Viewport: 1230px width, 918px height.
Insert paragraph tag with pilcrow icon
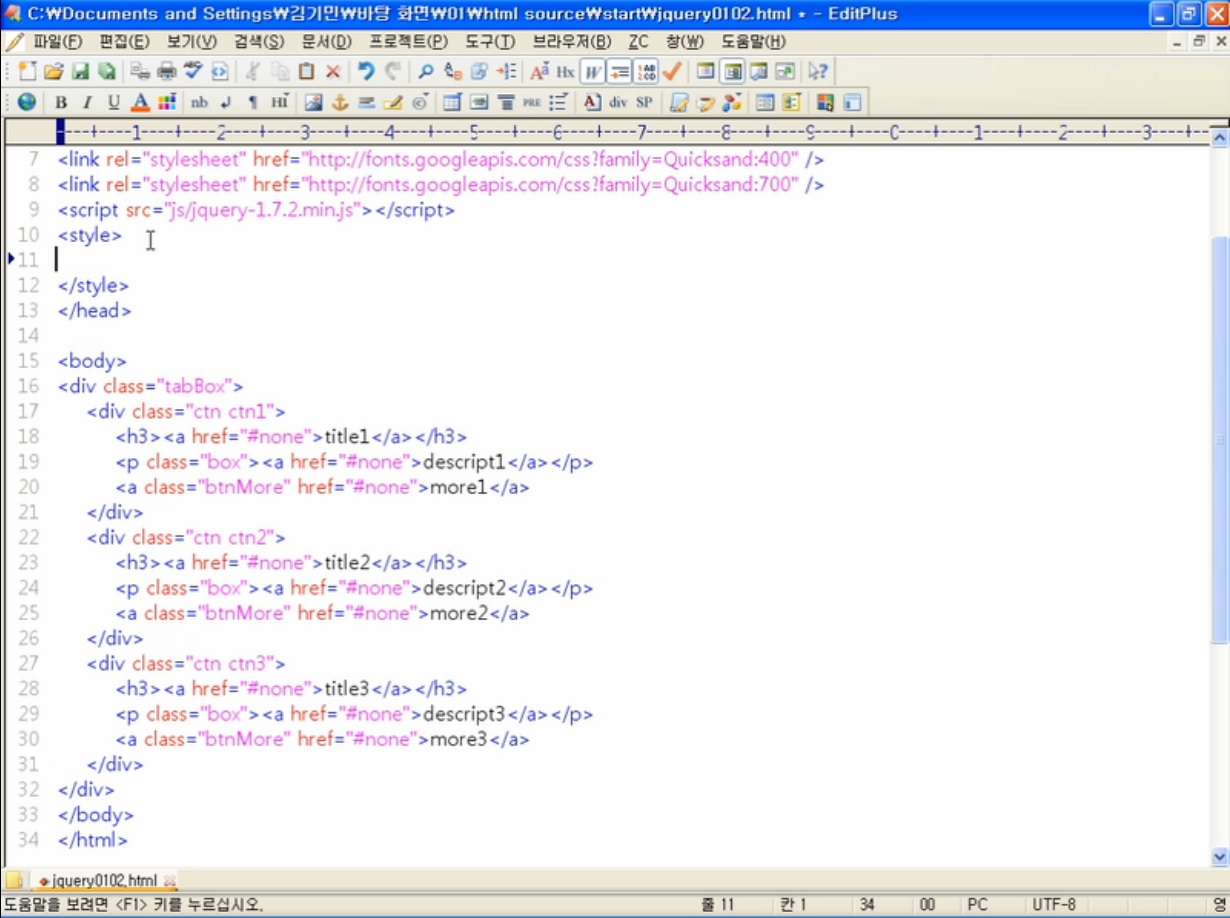(x=252, y=102)
